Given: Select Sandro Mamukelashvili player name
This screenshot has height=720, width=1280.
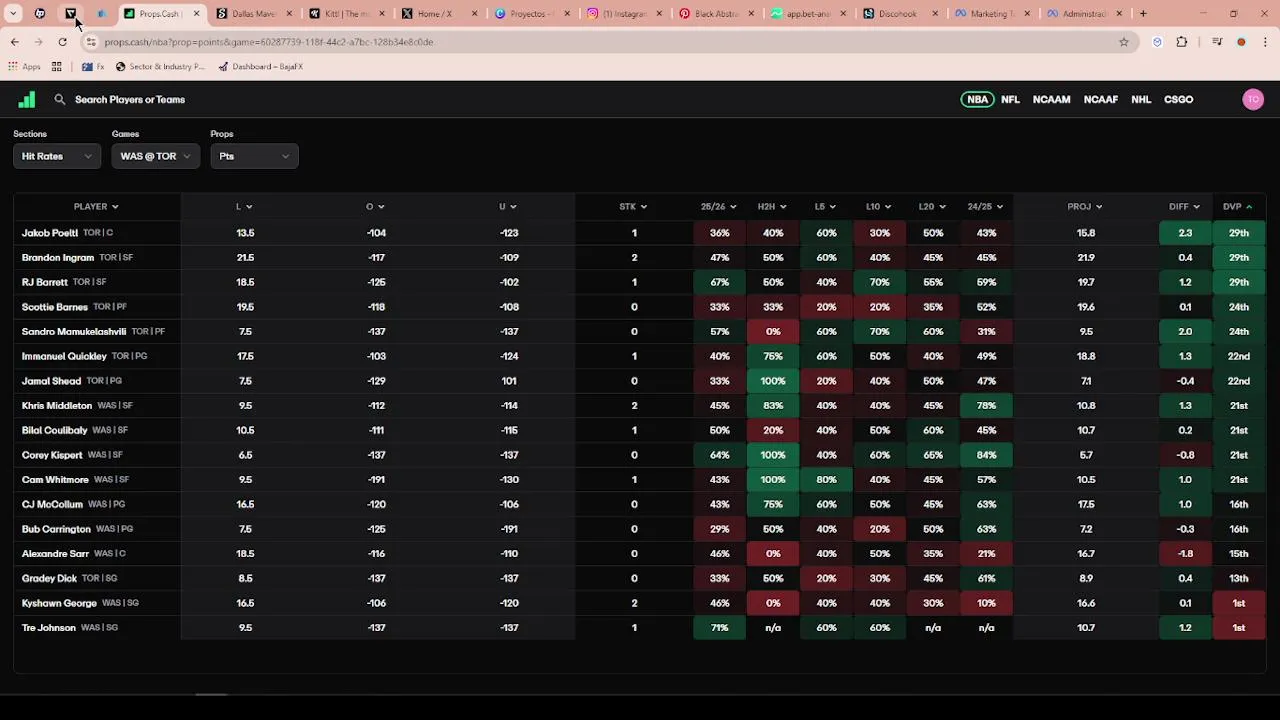Looking at the screenshot, I should tap(74, 331).
